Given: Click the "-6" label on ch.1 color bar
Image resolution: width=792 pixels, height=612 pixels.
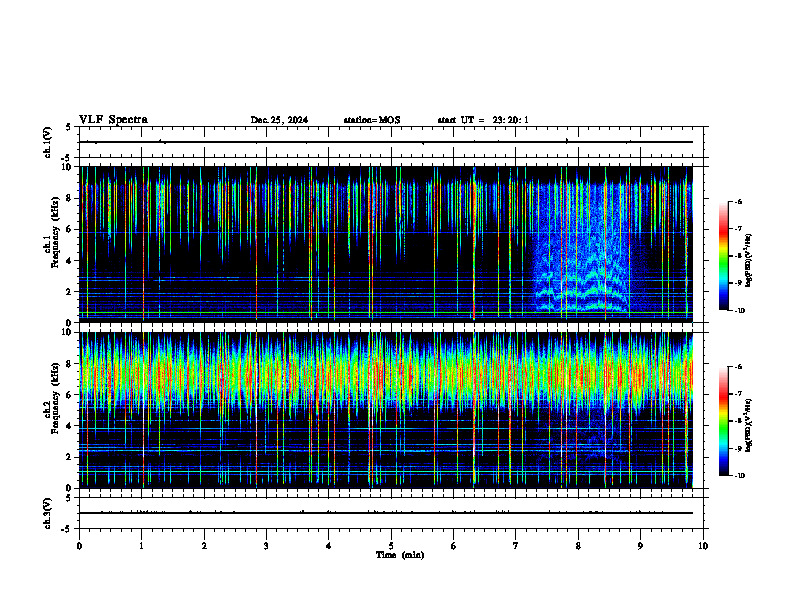Looking at the screenshot, I should click(x=738, y=202).
